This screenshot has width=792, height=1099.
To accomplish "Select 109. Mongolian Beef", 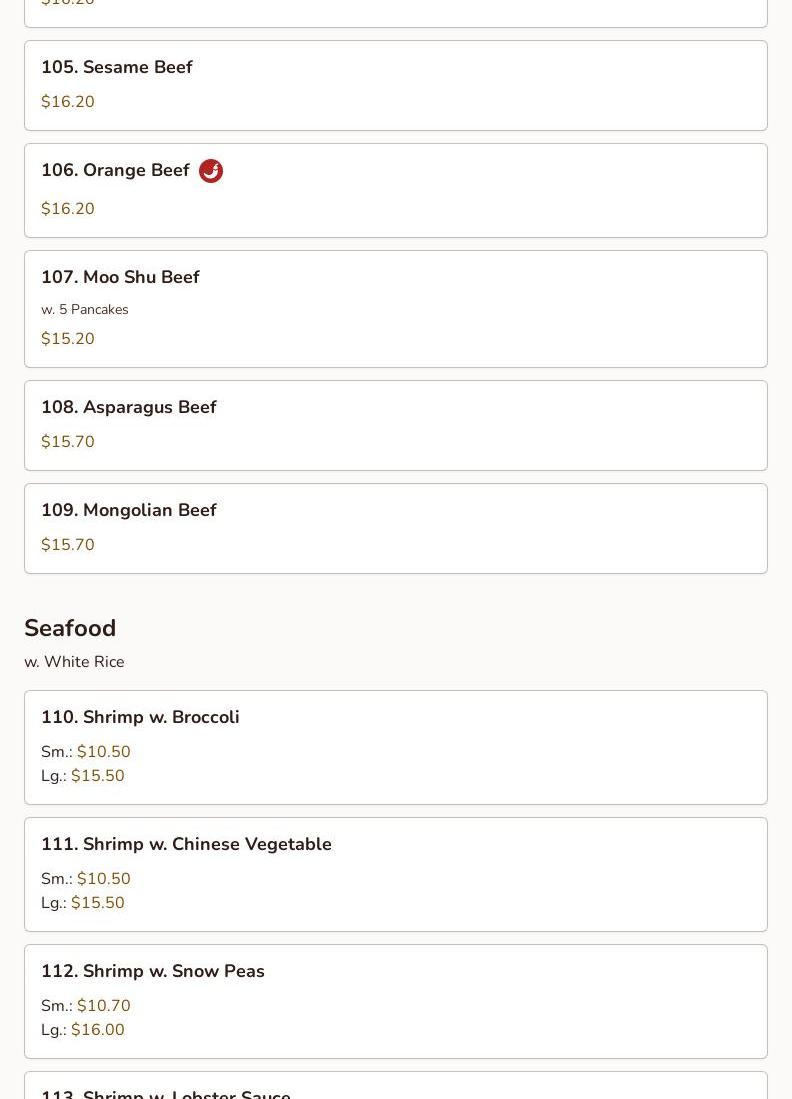I will [x=129, y=511].
